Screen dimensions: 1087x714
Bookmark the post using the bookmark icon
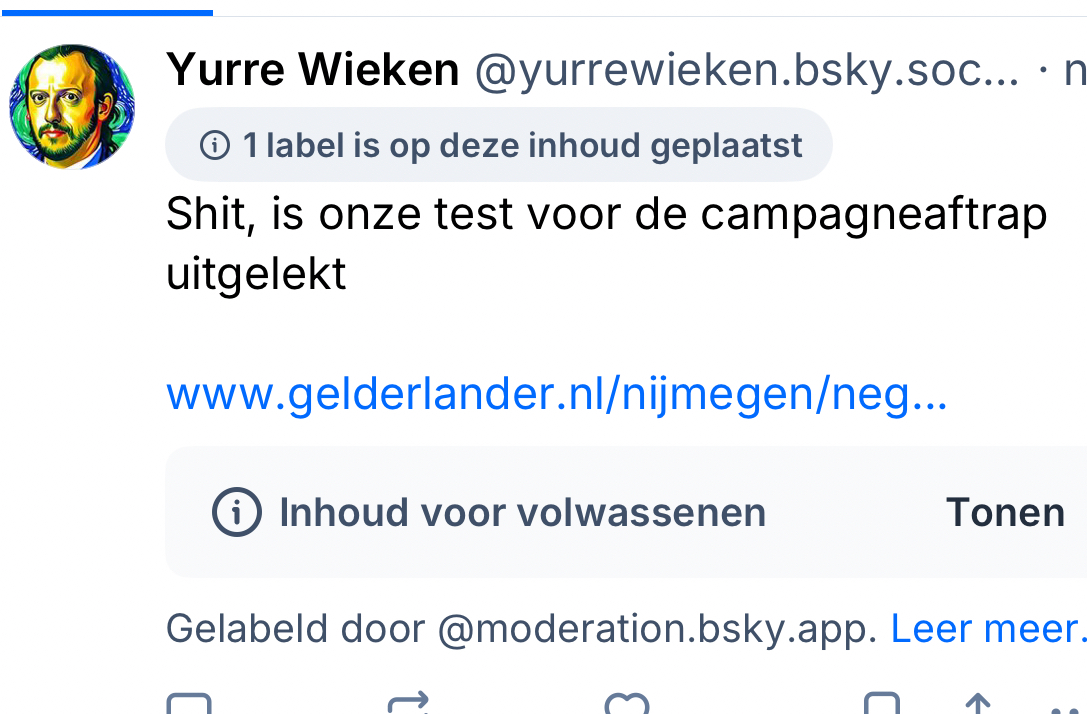tap(882, 704)
